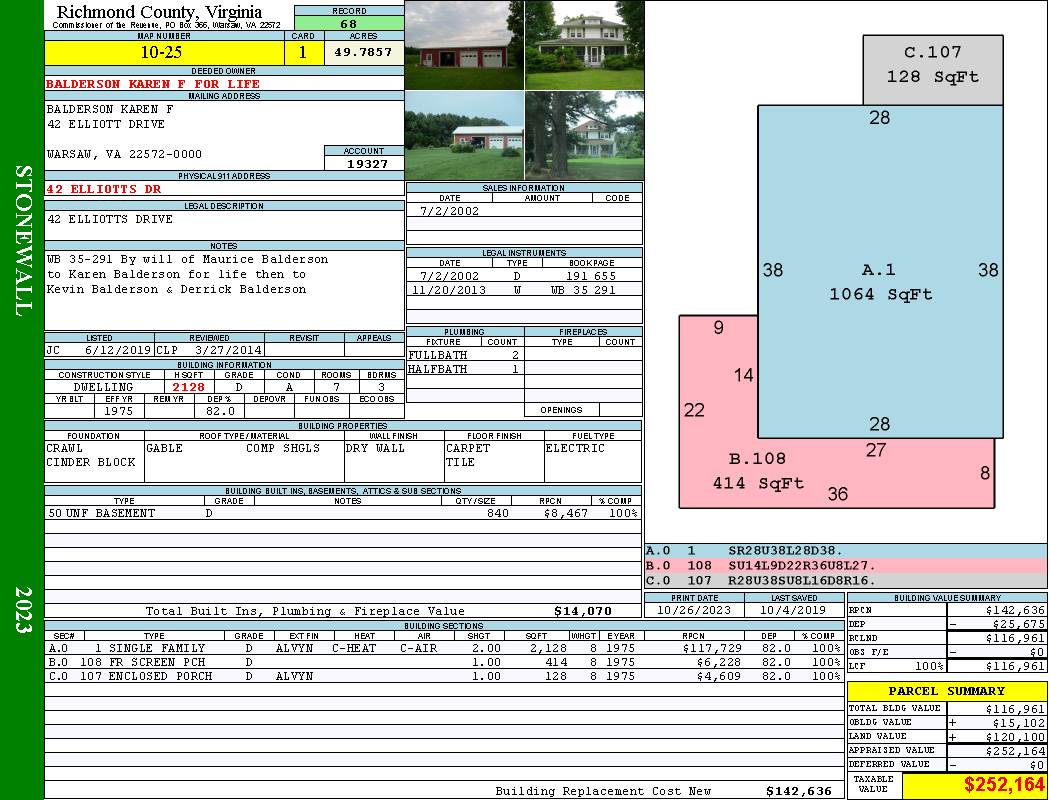Click the green record number 68 field
Viewport: 1050px width, 800px height.
pyautogui.click(x=349, y=24)
